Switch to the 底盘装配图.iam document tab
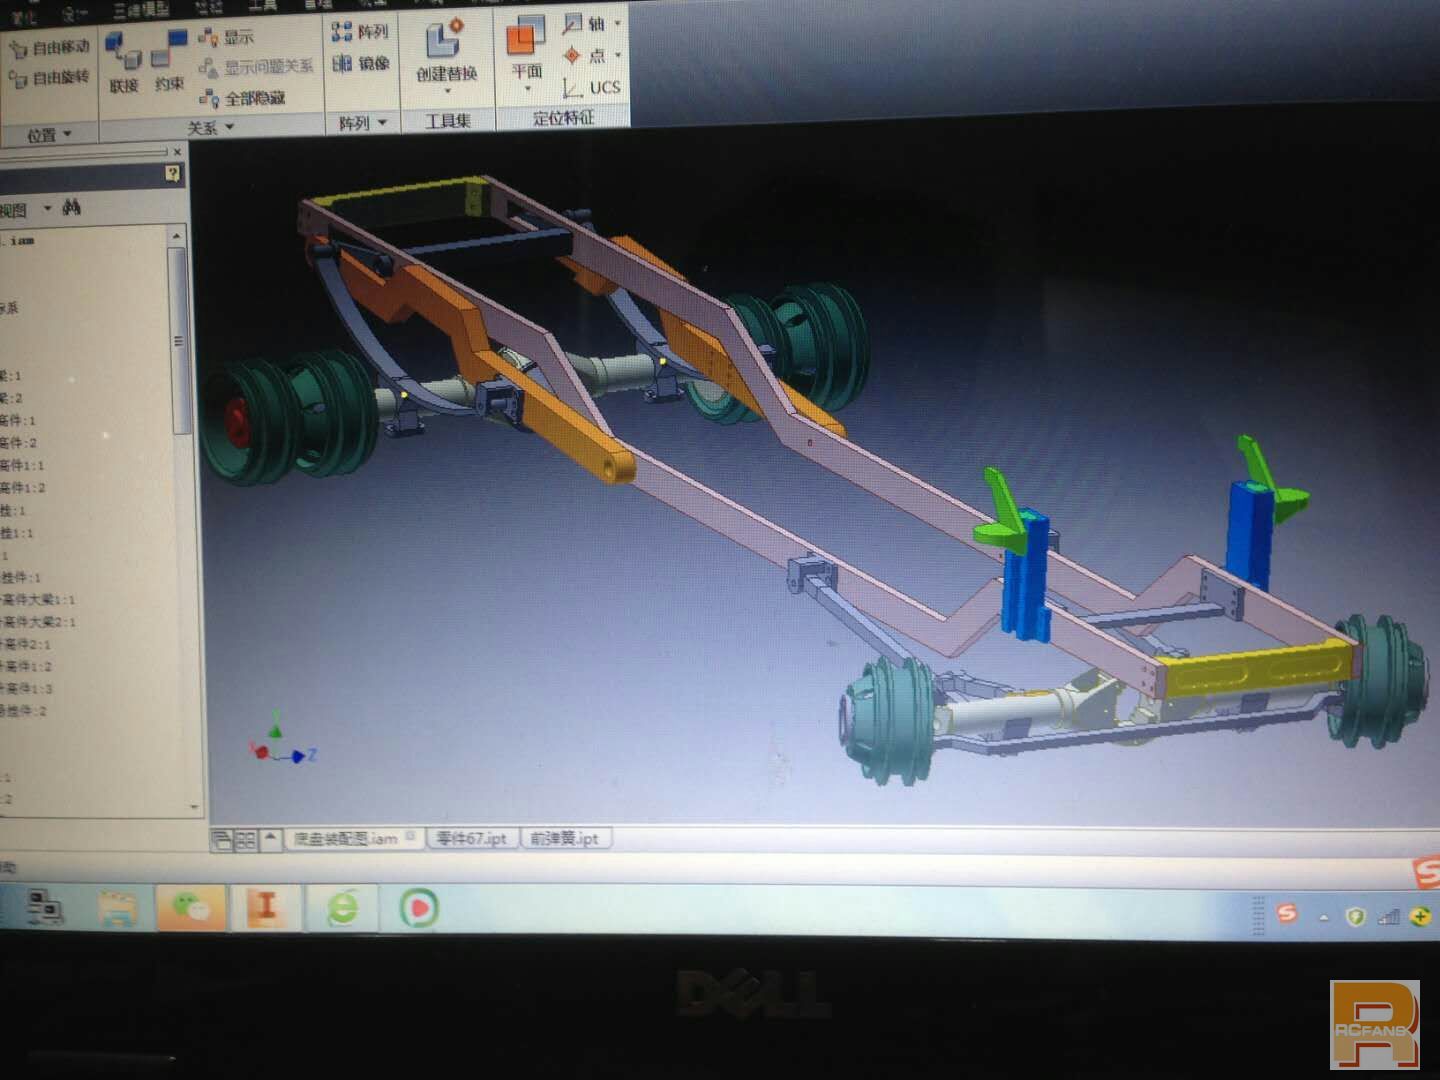This screenshot has height=1080, width=1440. 355,839
